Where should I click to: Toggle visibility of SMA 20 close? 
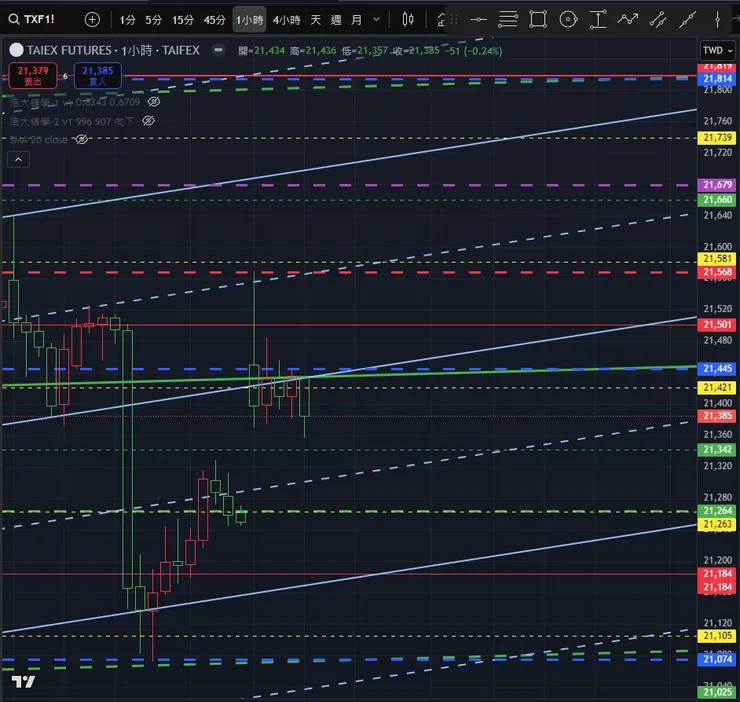pos(82,139)
